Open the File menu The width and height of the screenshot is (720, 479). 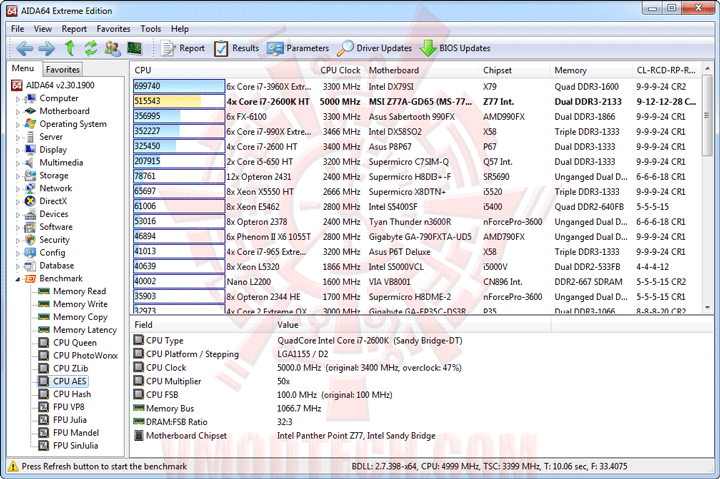(17, 29)
